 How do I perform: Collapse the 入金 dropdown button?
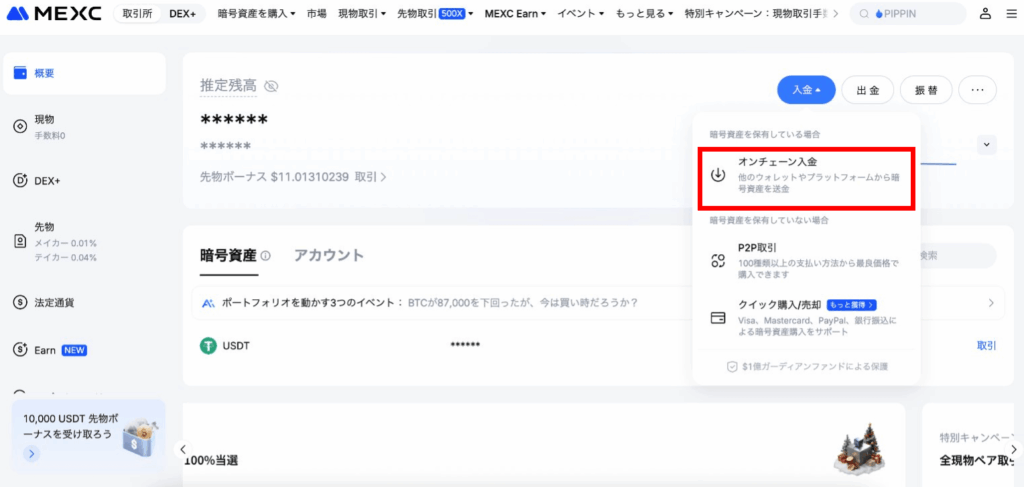pos(806,90)
